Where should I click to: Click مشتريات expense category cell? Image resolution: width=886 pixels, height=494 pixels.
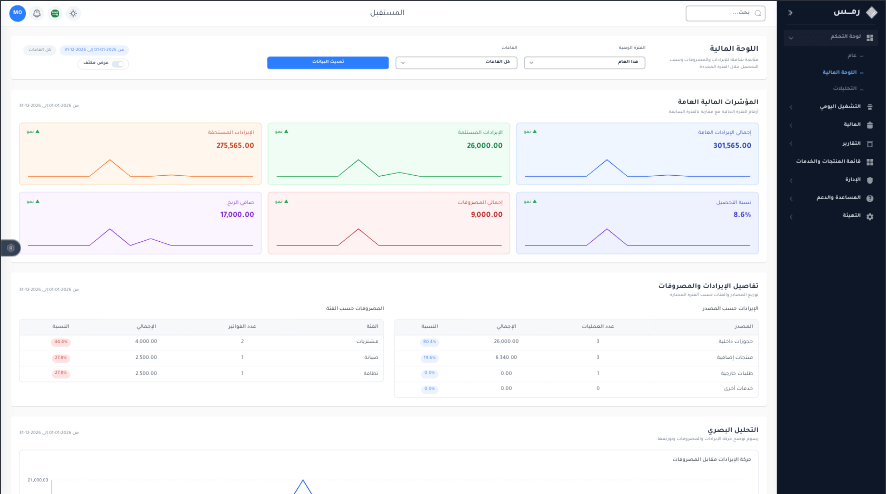coord(367,341)
